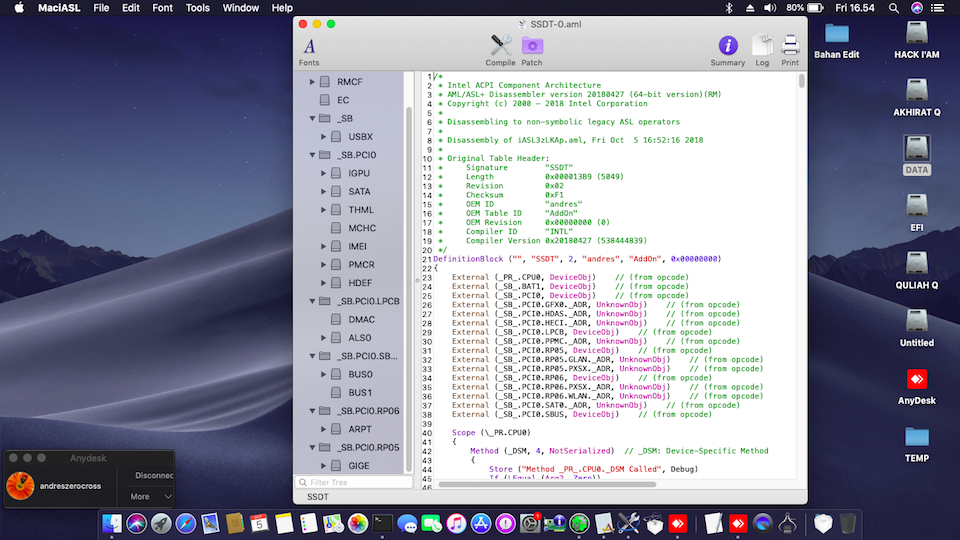Viewport: 960px width, 540px height.
Task: Click the Disconnect button in Anydesk
Action: pyautogui.click(x=153, y=476)
